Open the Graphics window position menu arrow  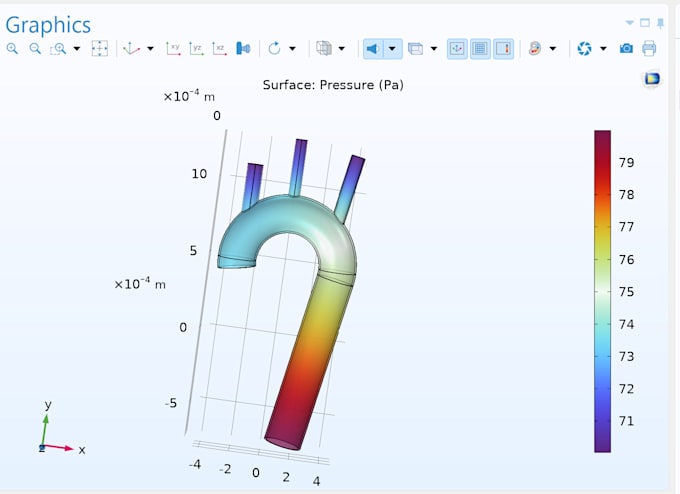630,23
